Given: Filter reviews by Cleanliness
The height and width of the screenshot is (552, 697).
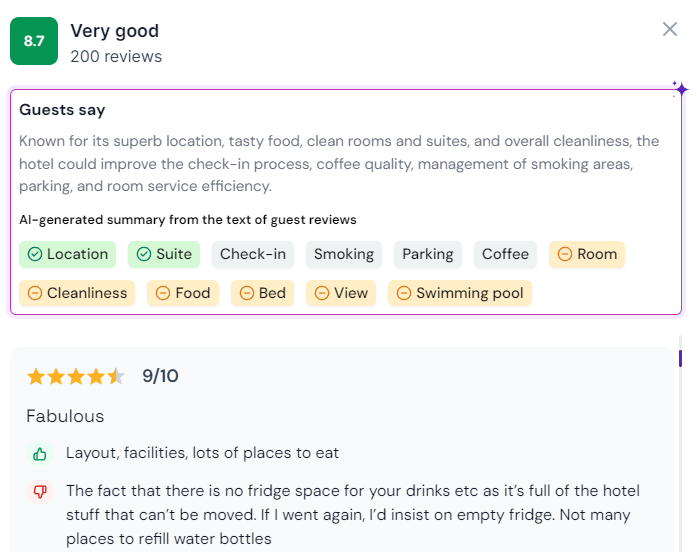Looking at the screenshot, I should coord(77,293).
